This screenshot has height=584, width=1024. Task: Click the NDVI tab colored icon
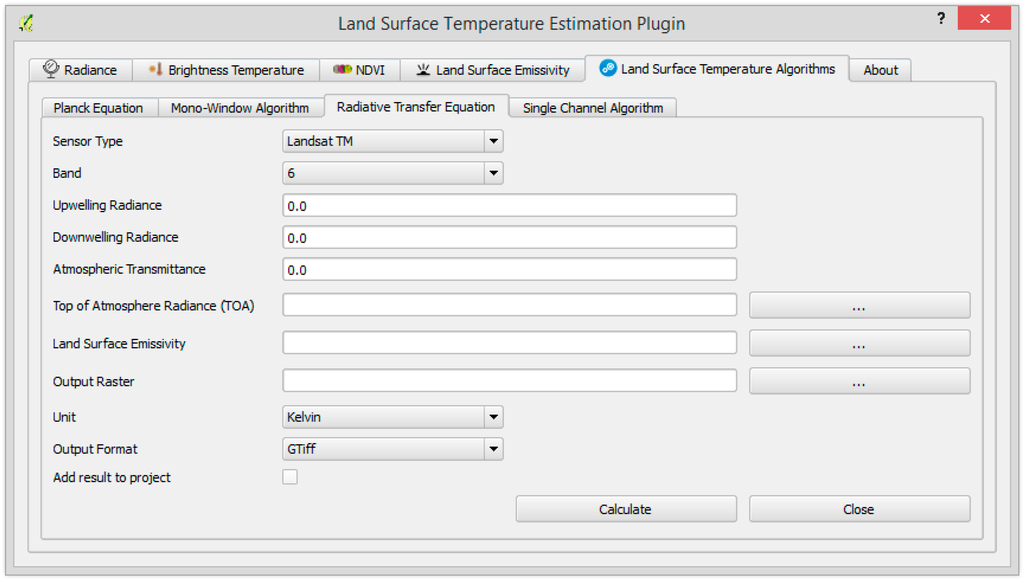[342, 70]
